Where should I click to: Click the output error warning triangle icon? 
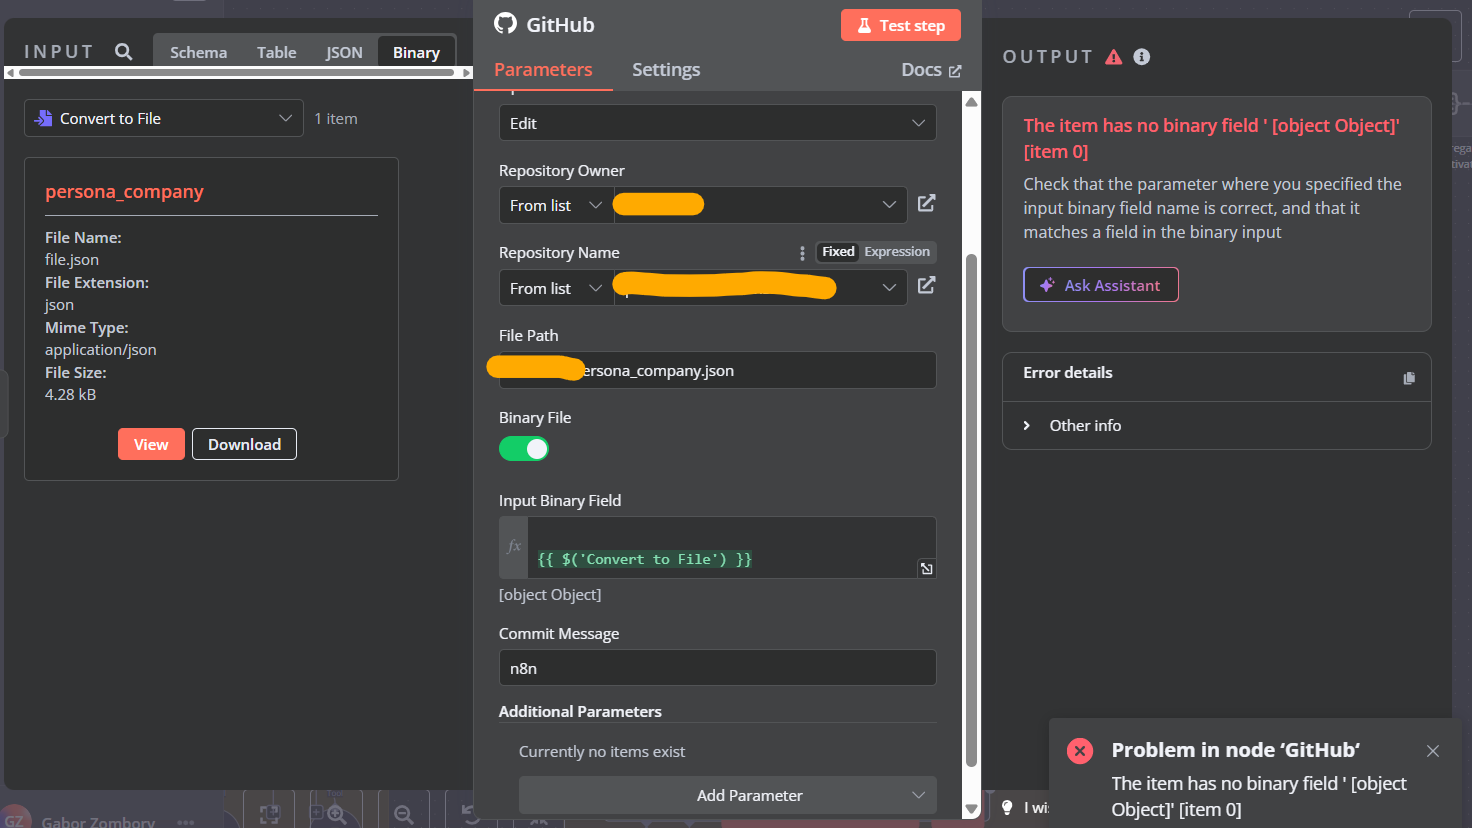tap(1114, 57)
